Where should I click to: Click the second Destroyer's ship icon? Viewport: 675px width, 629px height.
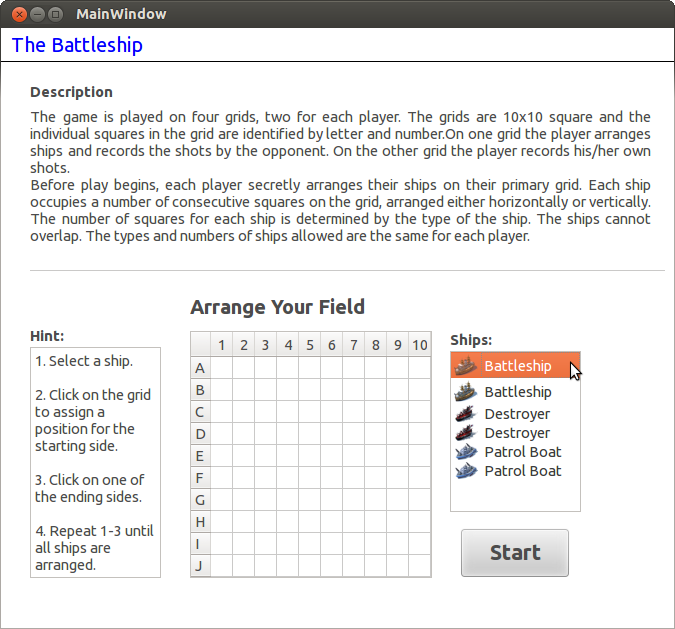[x=466, y=433]
